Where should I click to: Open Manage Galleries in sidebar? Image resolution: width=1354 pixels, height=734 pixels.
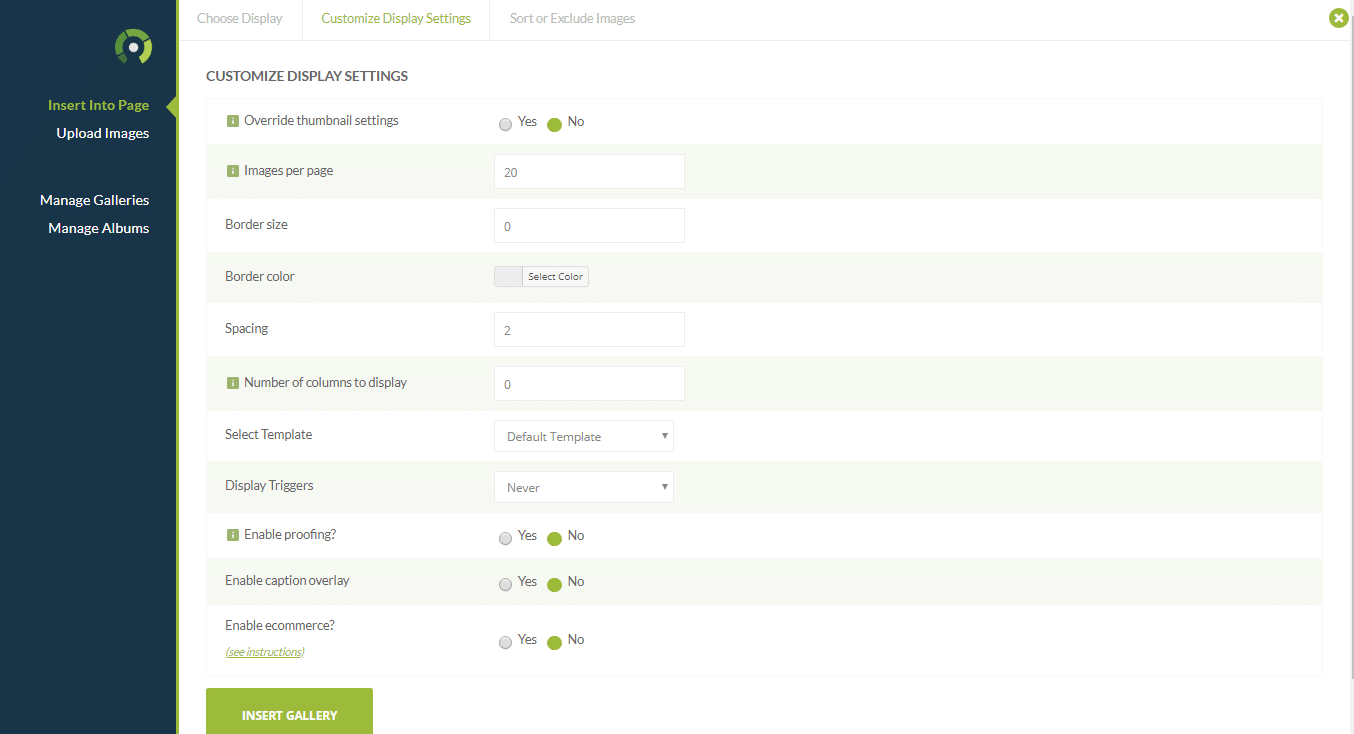pyautogui.click(x=94, y=200)
